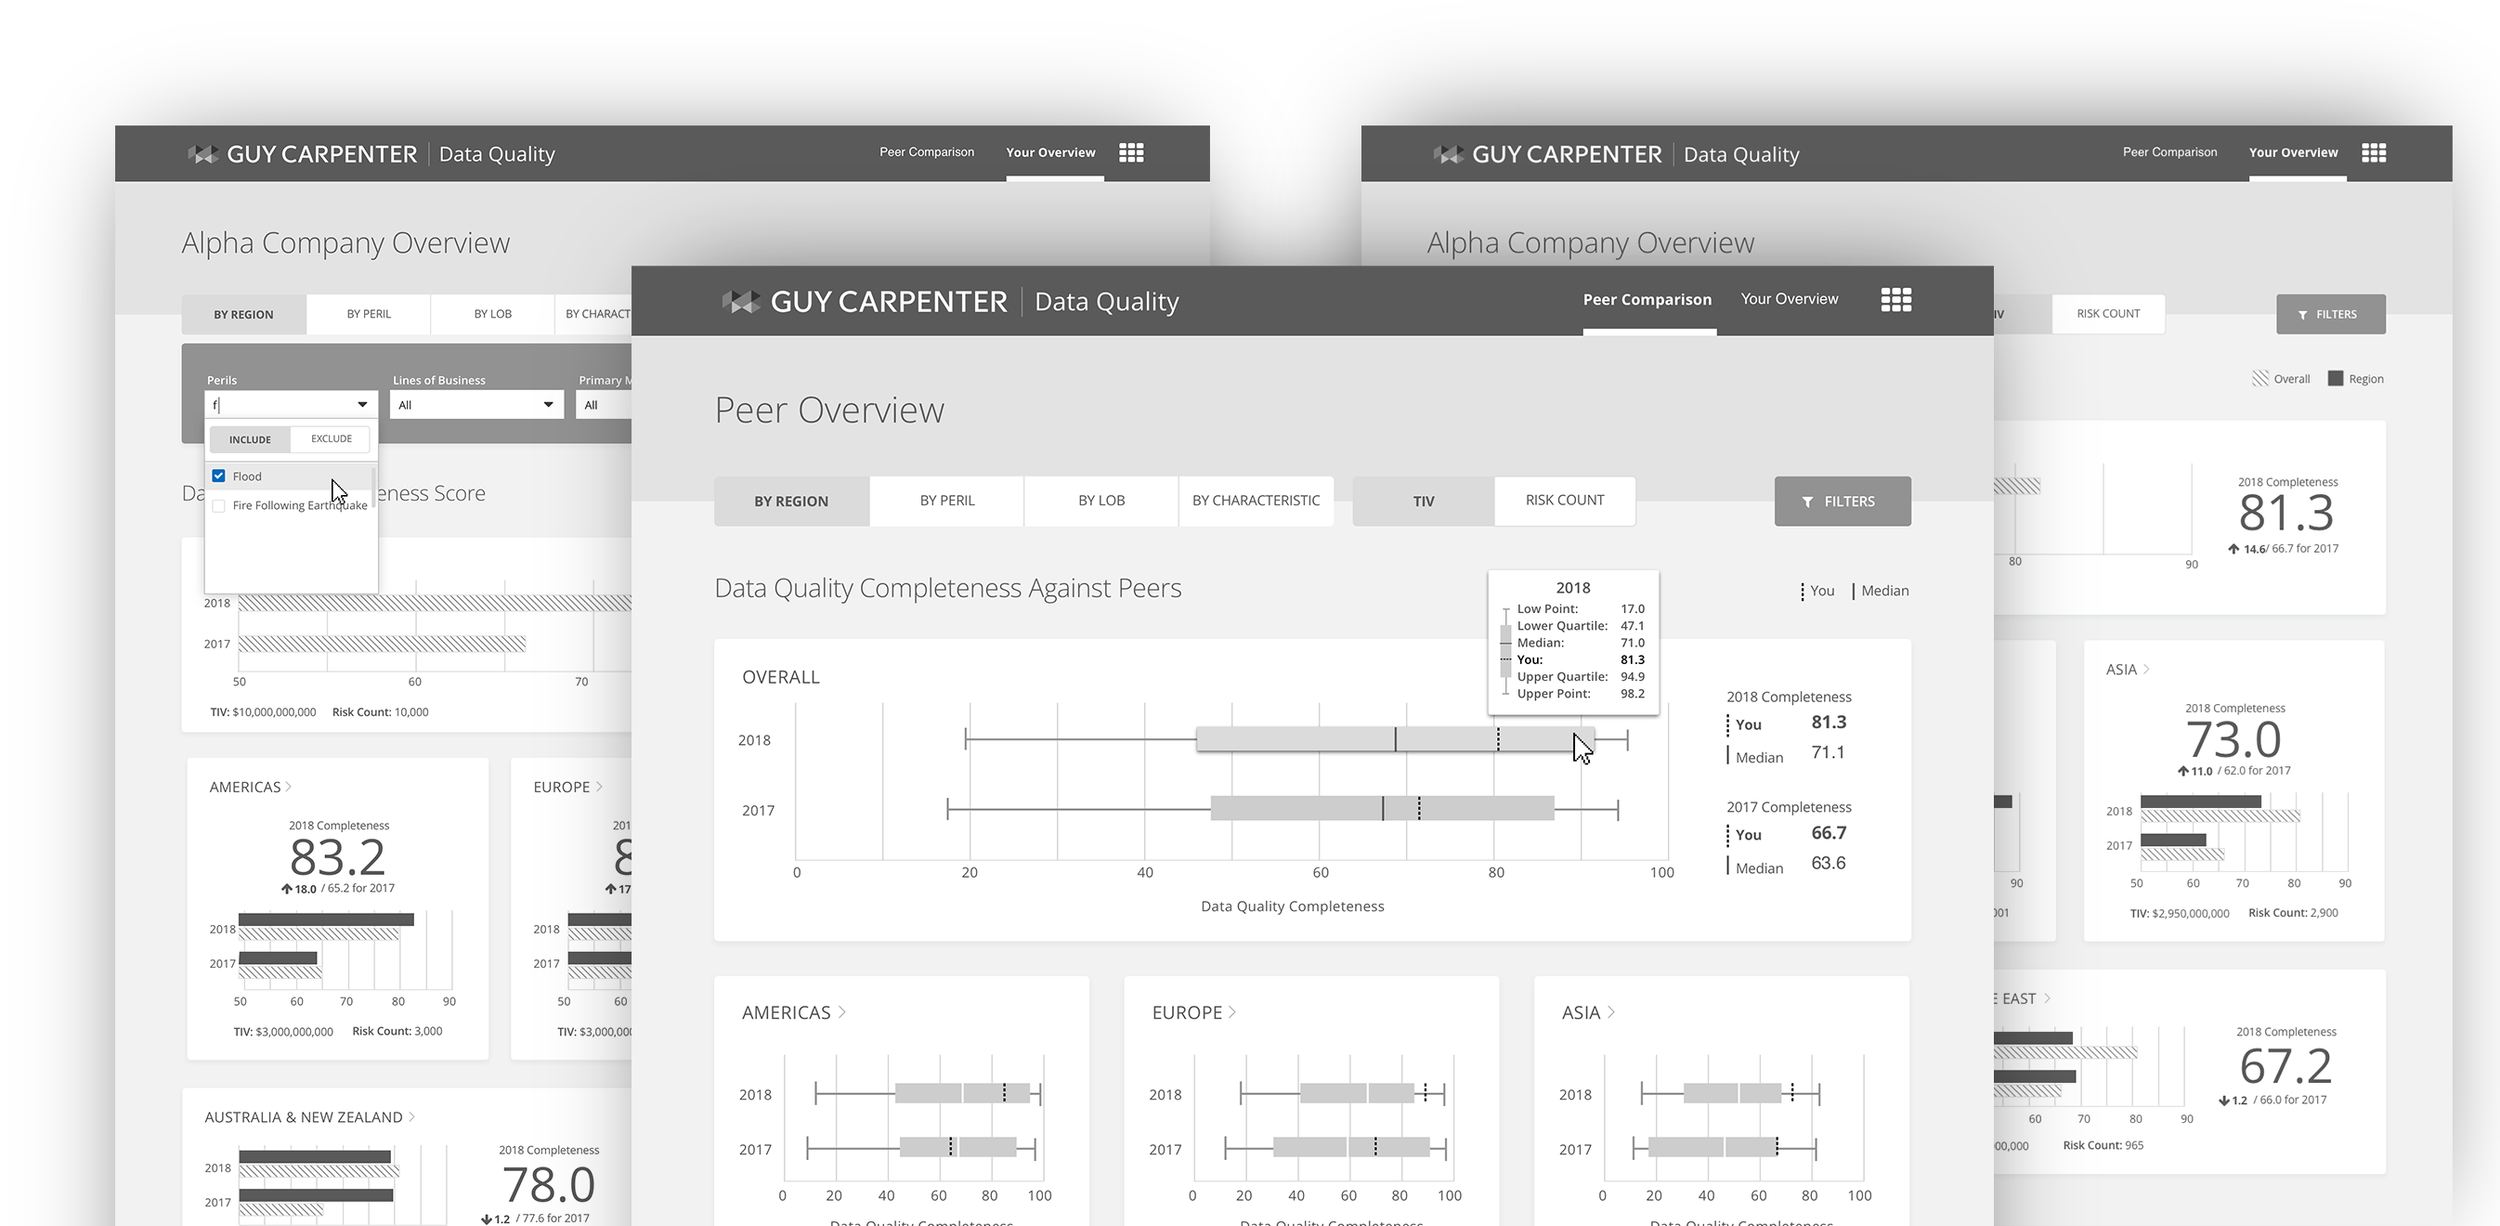Open the app grid icon in Peer Overview header

[x=1895, y=300]
